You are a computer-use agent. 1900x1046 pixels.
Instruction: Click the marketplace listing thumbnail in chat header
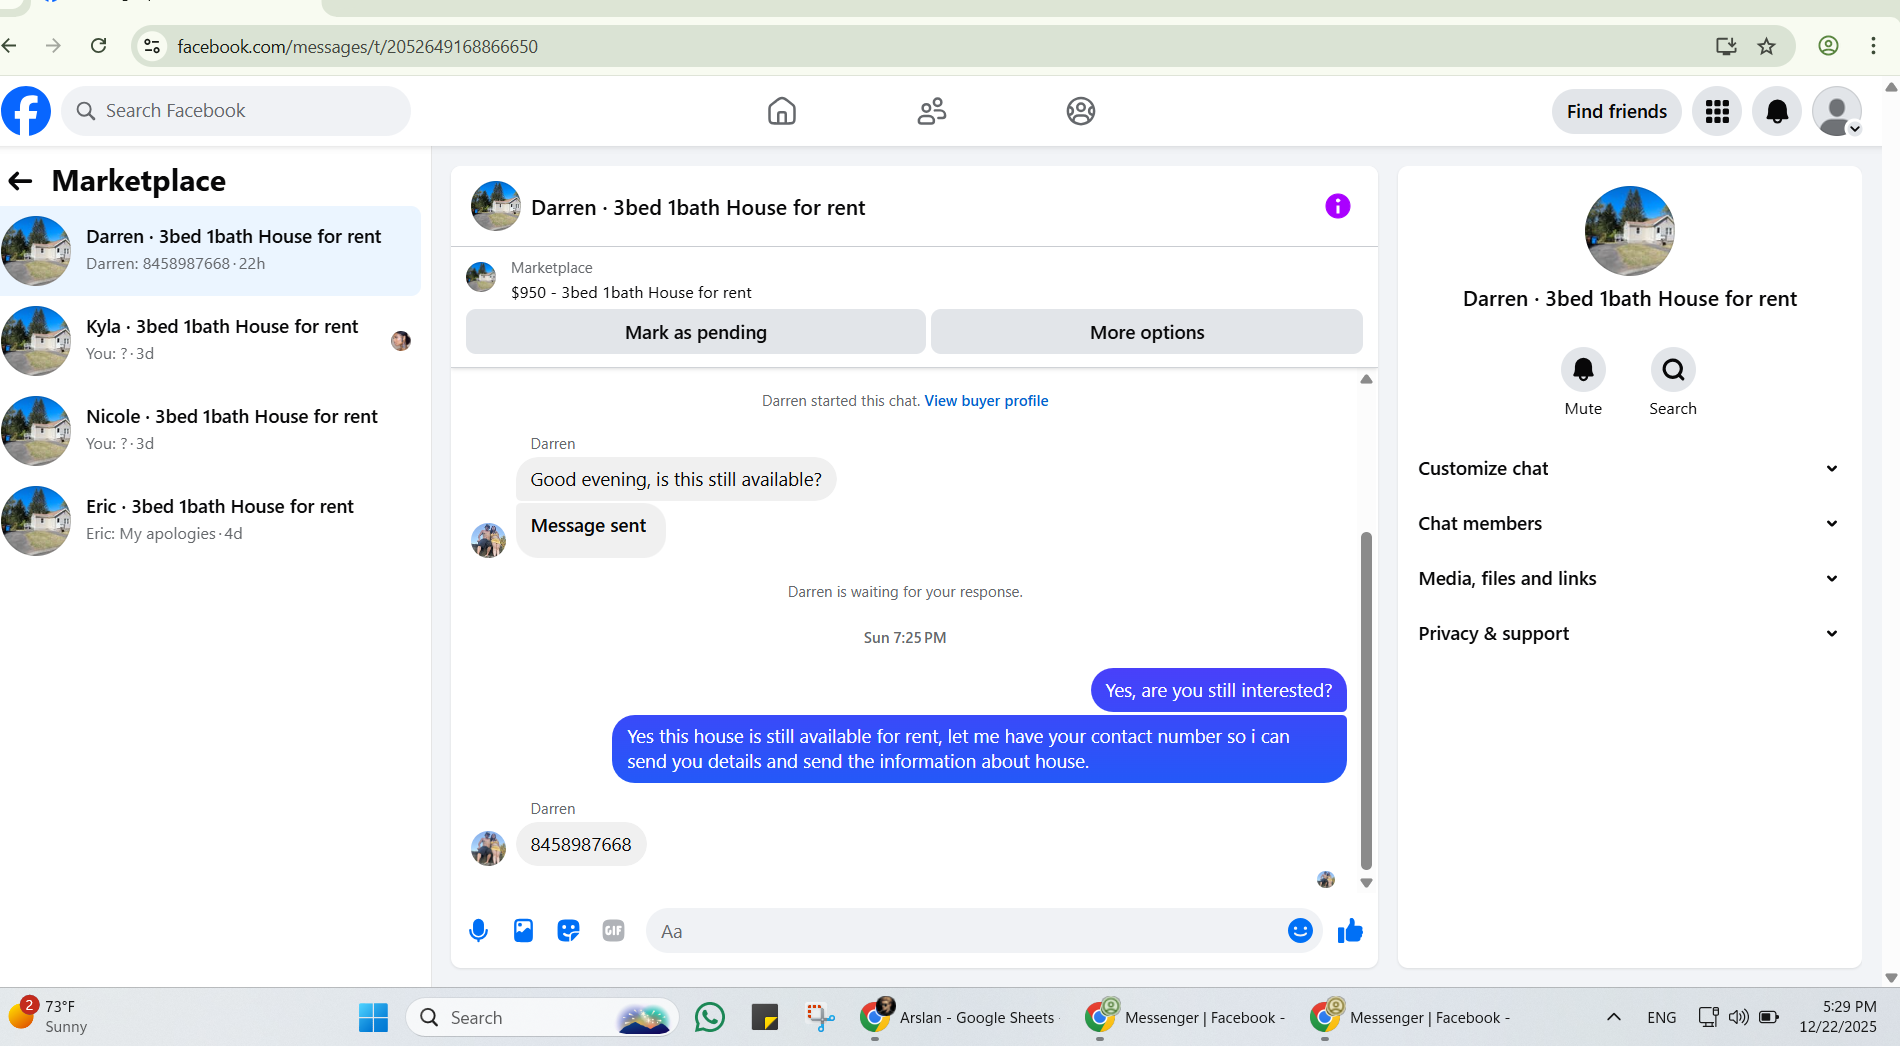point(496,206)
